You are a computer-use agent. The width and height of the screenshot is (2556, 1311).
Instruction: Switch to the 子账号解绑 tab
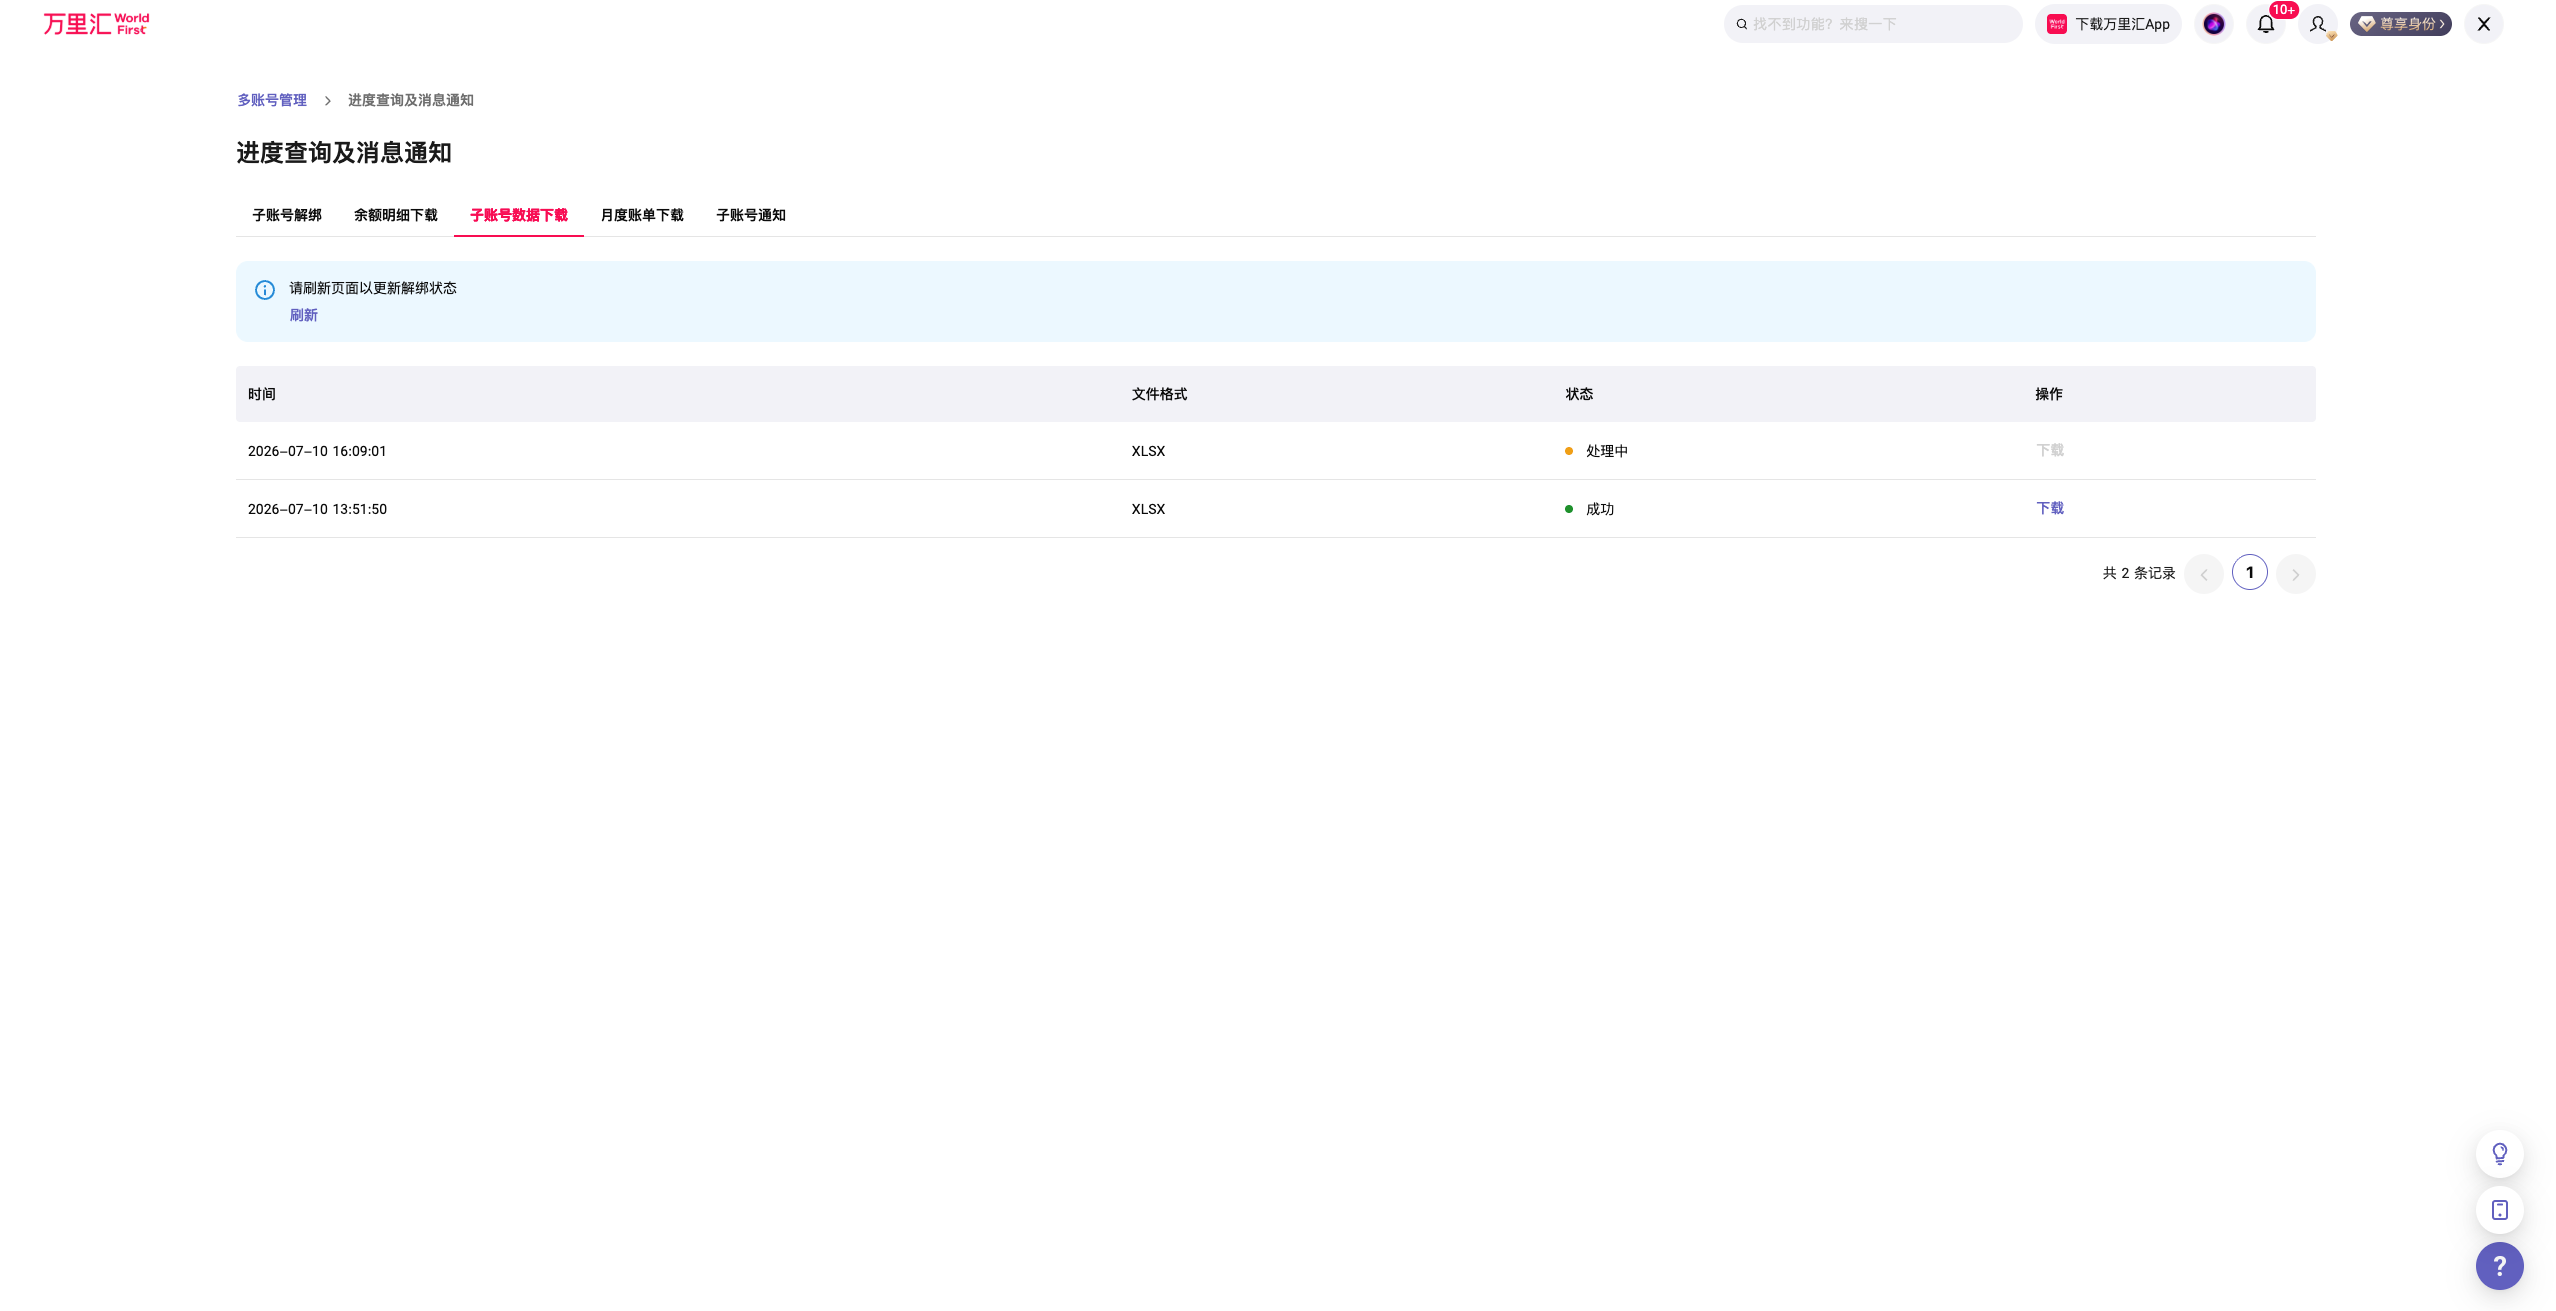click(x=287, y=215)
